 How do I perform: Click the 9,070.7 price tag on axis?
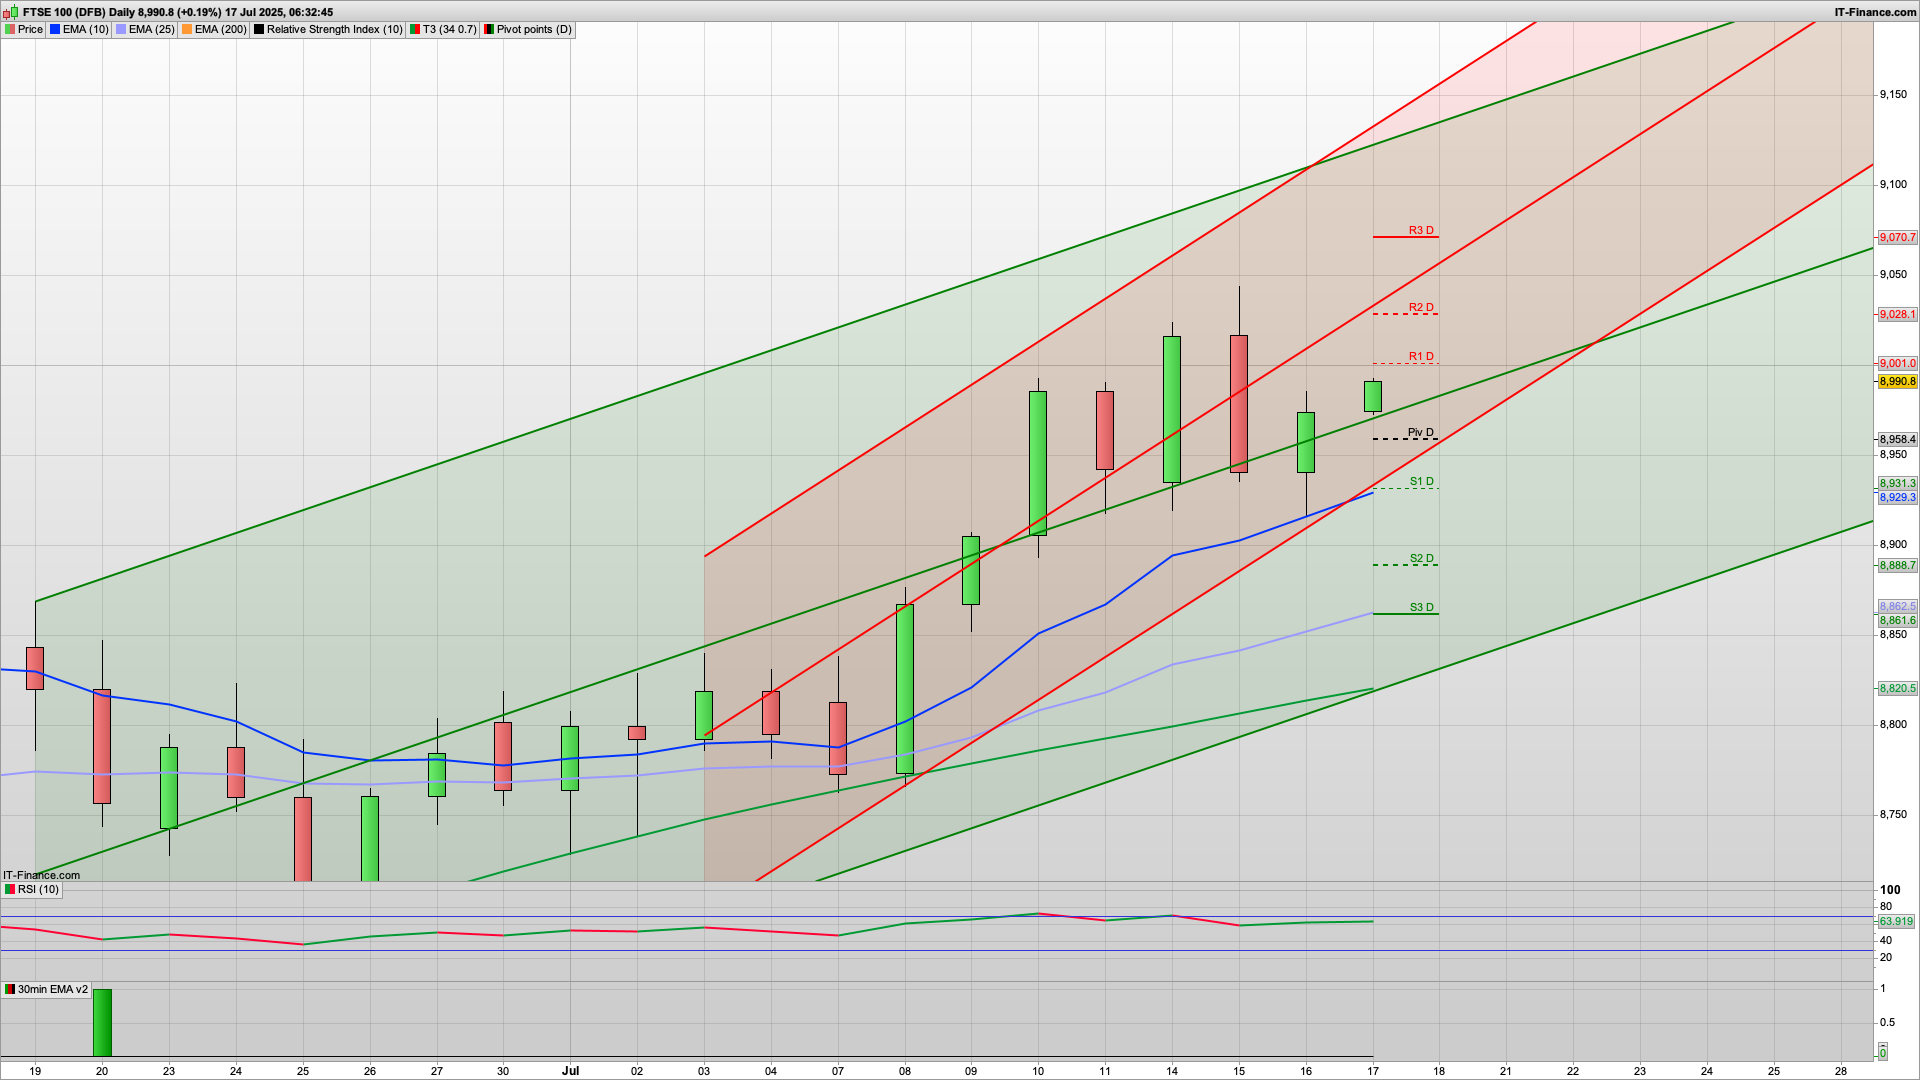[x=1897, y=238]
